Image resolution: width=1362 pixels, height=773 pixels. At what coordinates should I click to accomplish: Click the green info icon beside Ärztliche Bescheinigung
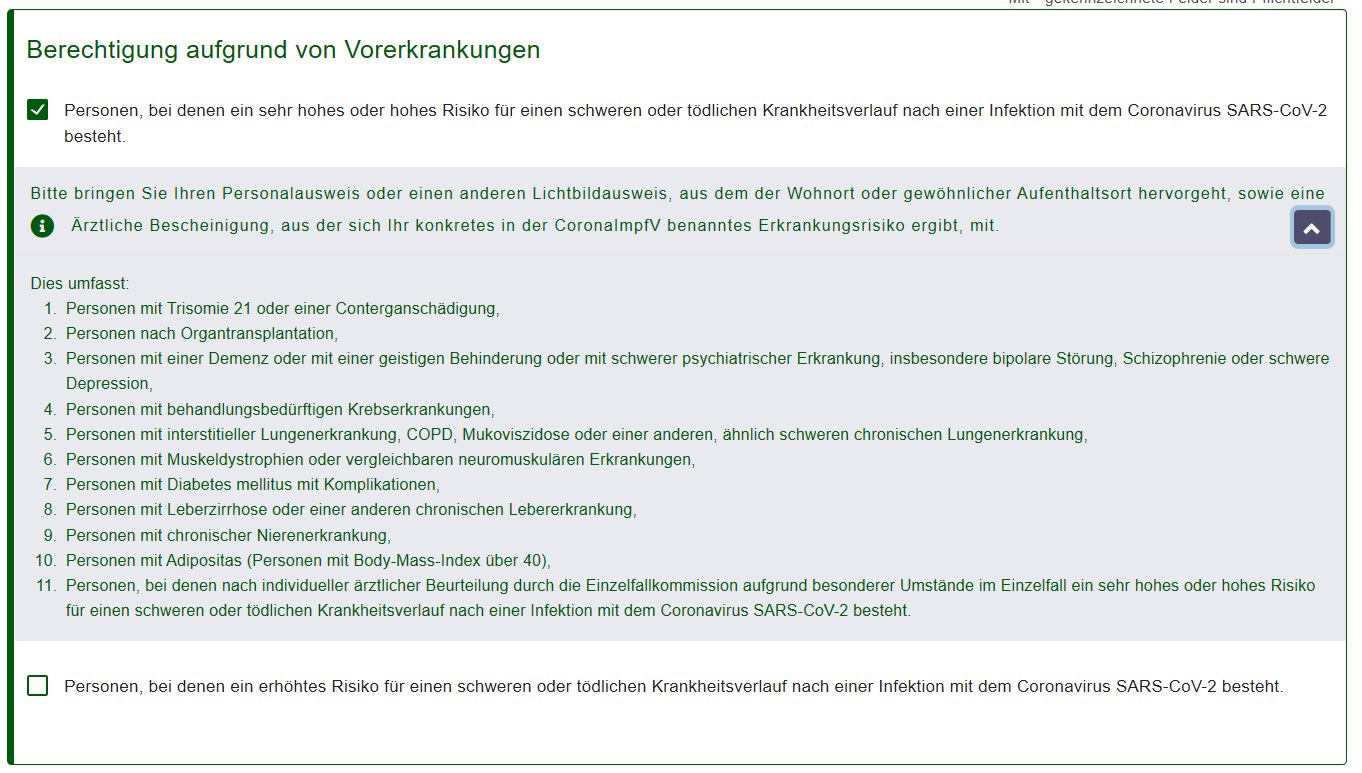pyautogui.click(x=42, y=226)
